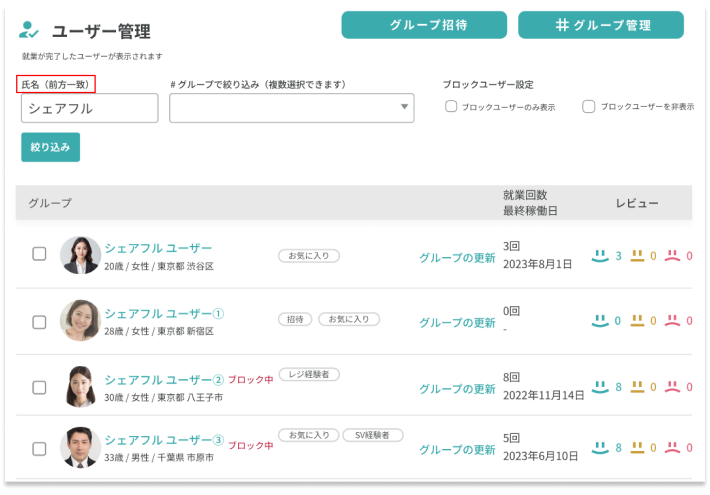Click the 招待 tag on シェアフル ユーザー①
Viewport: 710px width, 495px height.
pos(294,320)
